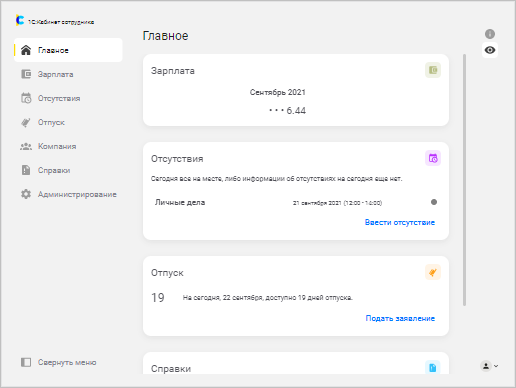
Task: Click the Справки card heading
Action: [171, 369]
